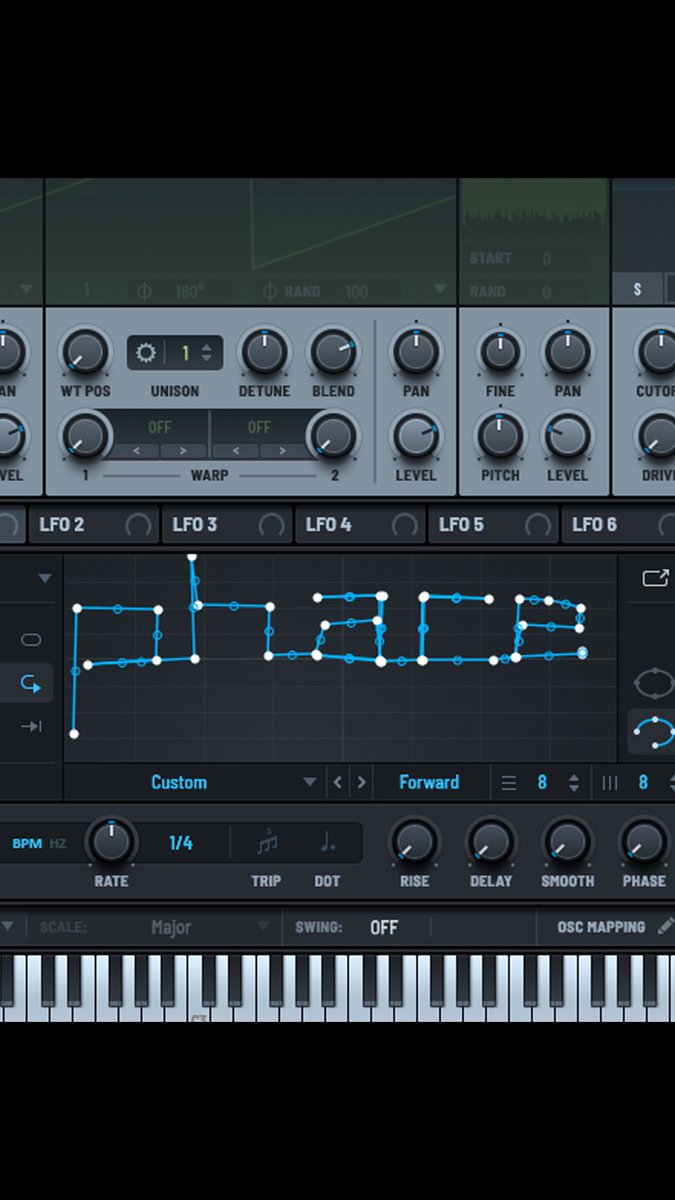Go to next LFO shape arrow
The height and width of the screenshot is (1200, 675).
tap(362, 783)
